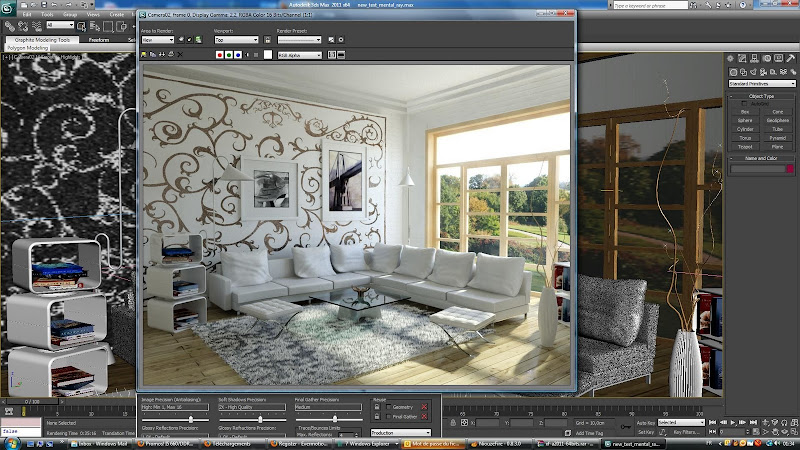
Task: Toggle the viewport lock to render
Action: [x=267, y=40]
